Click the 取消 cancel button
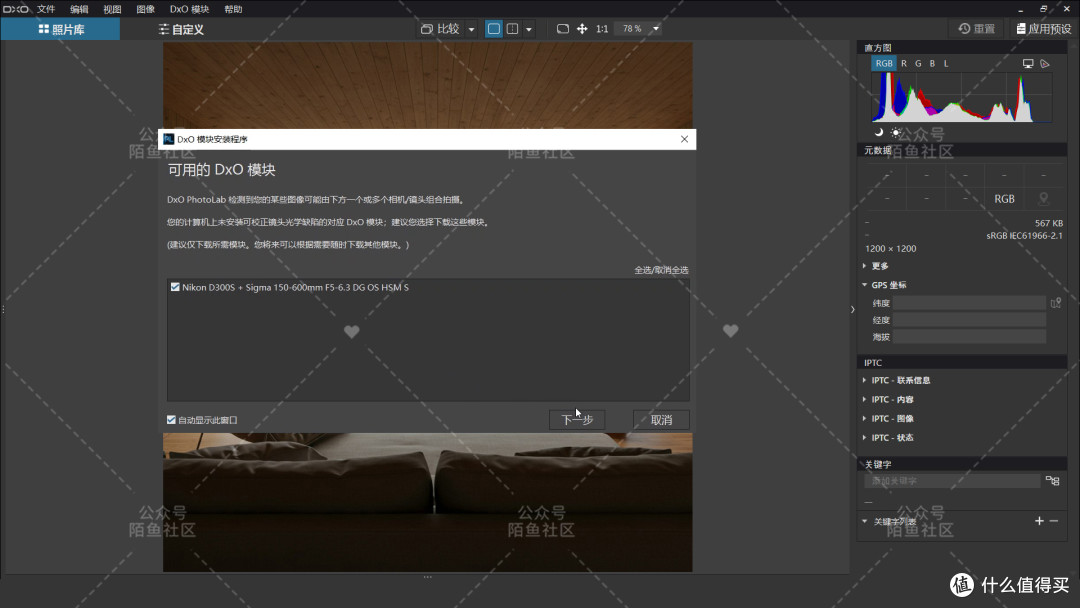This screenshot has height=608, width=1080. tap(661, 420)
